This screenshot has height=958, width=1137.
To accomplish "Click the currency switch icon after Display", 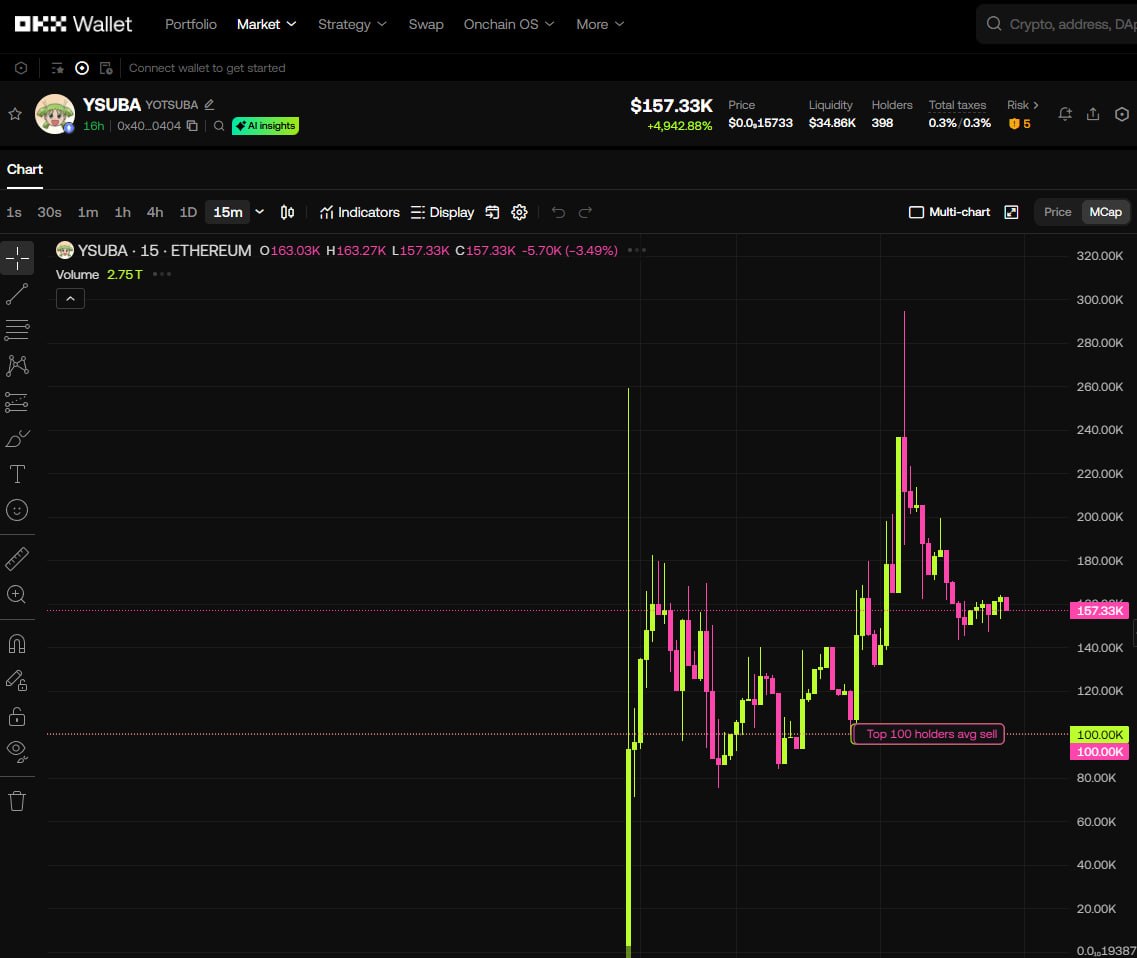I will 492,212.
